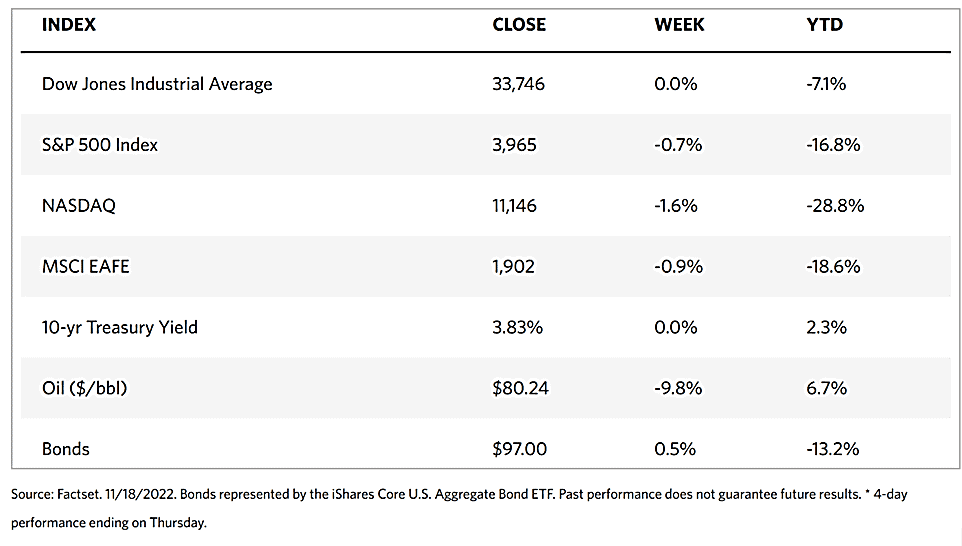Click the INDEX column header
This screenshot has width=962, height=546.
[69, 25]
